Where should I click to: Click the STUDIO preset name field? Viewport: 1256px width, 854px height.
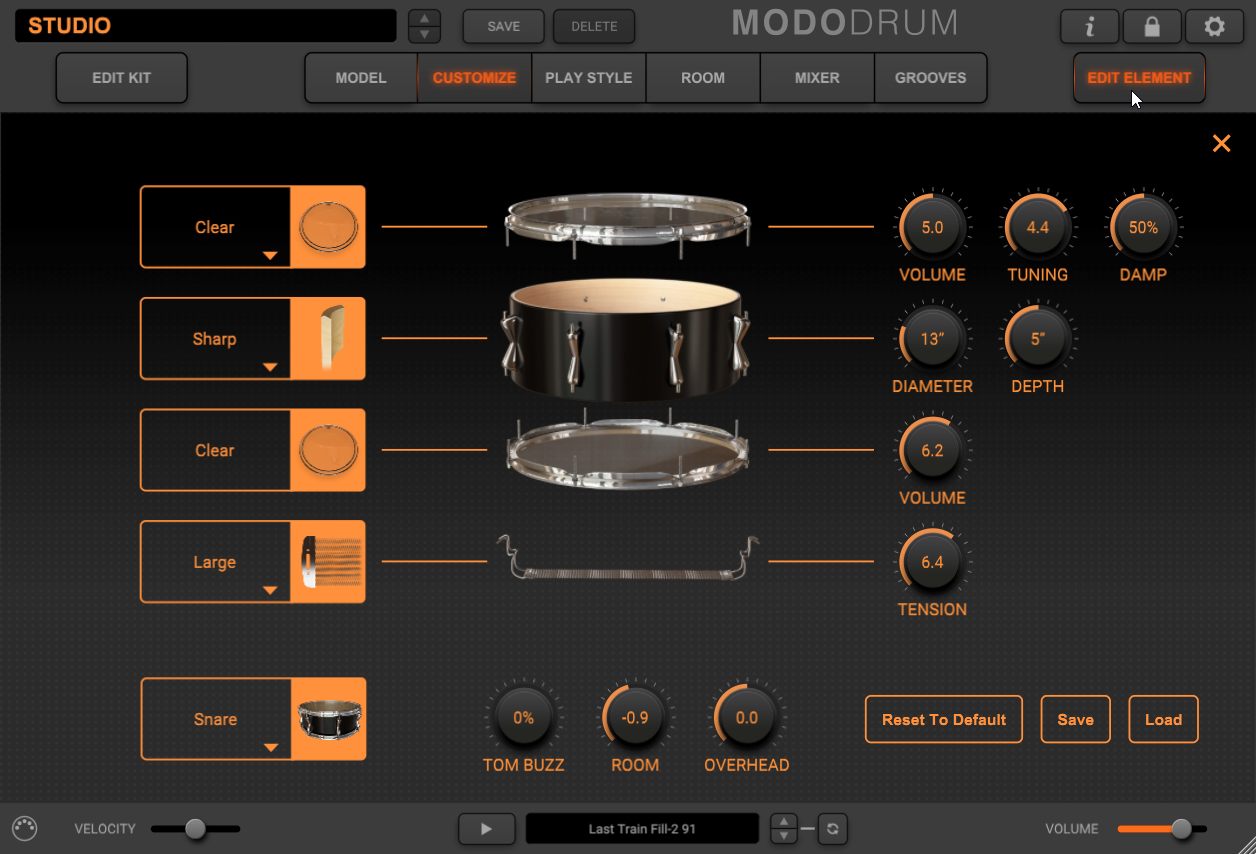tap(205, 26)
